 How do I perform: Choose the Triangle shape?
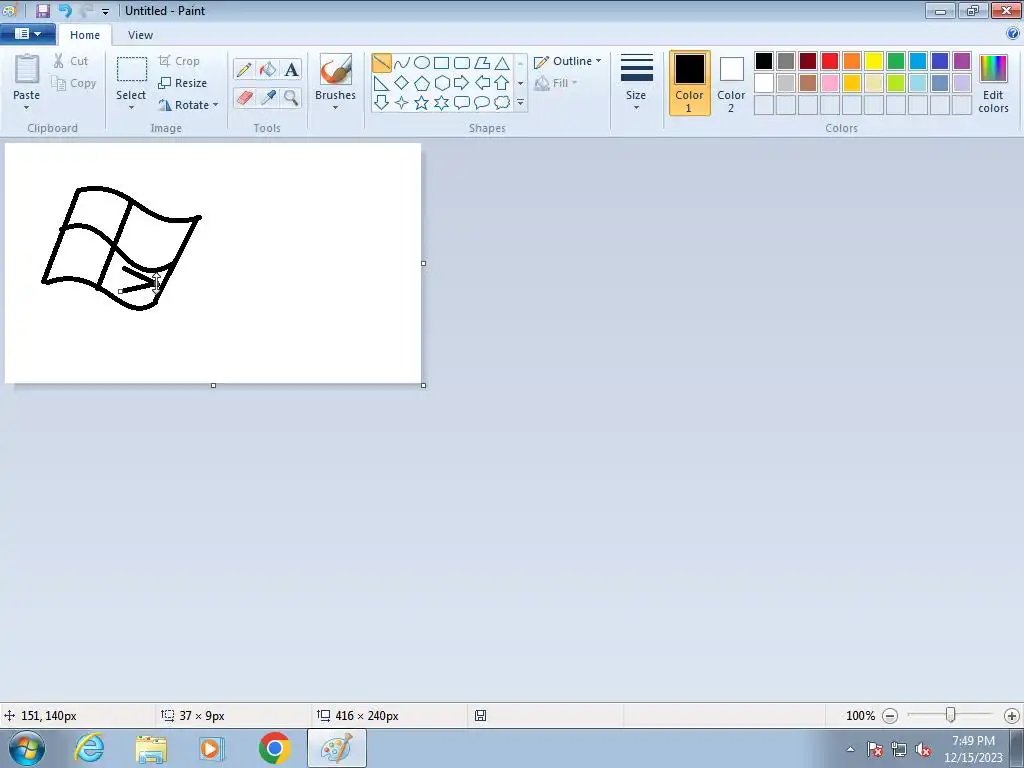click(502, 63)
